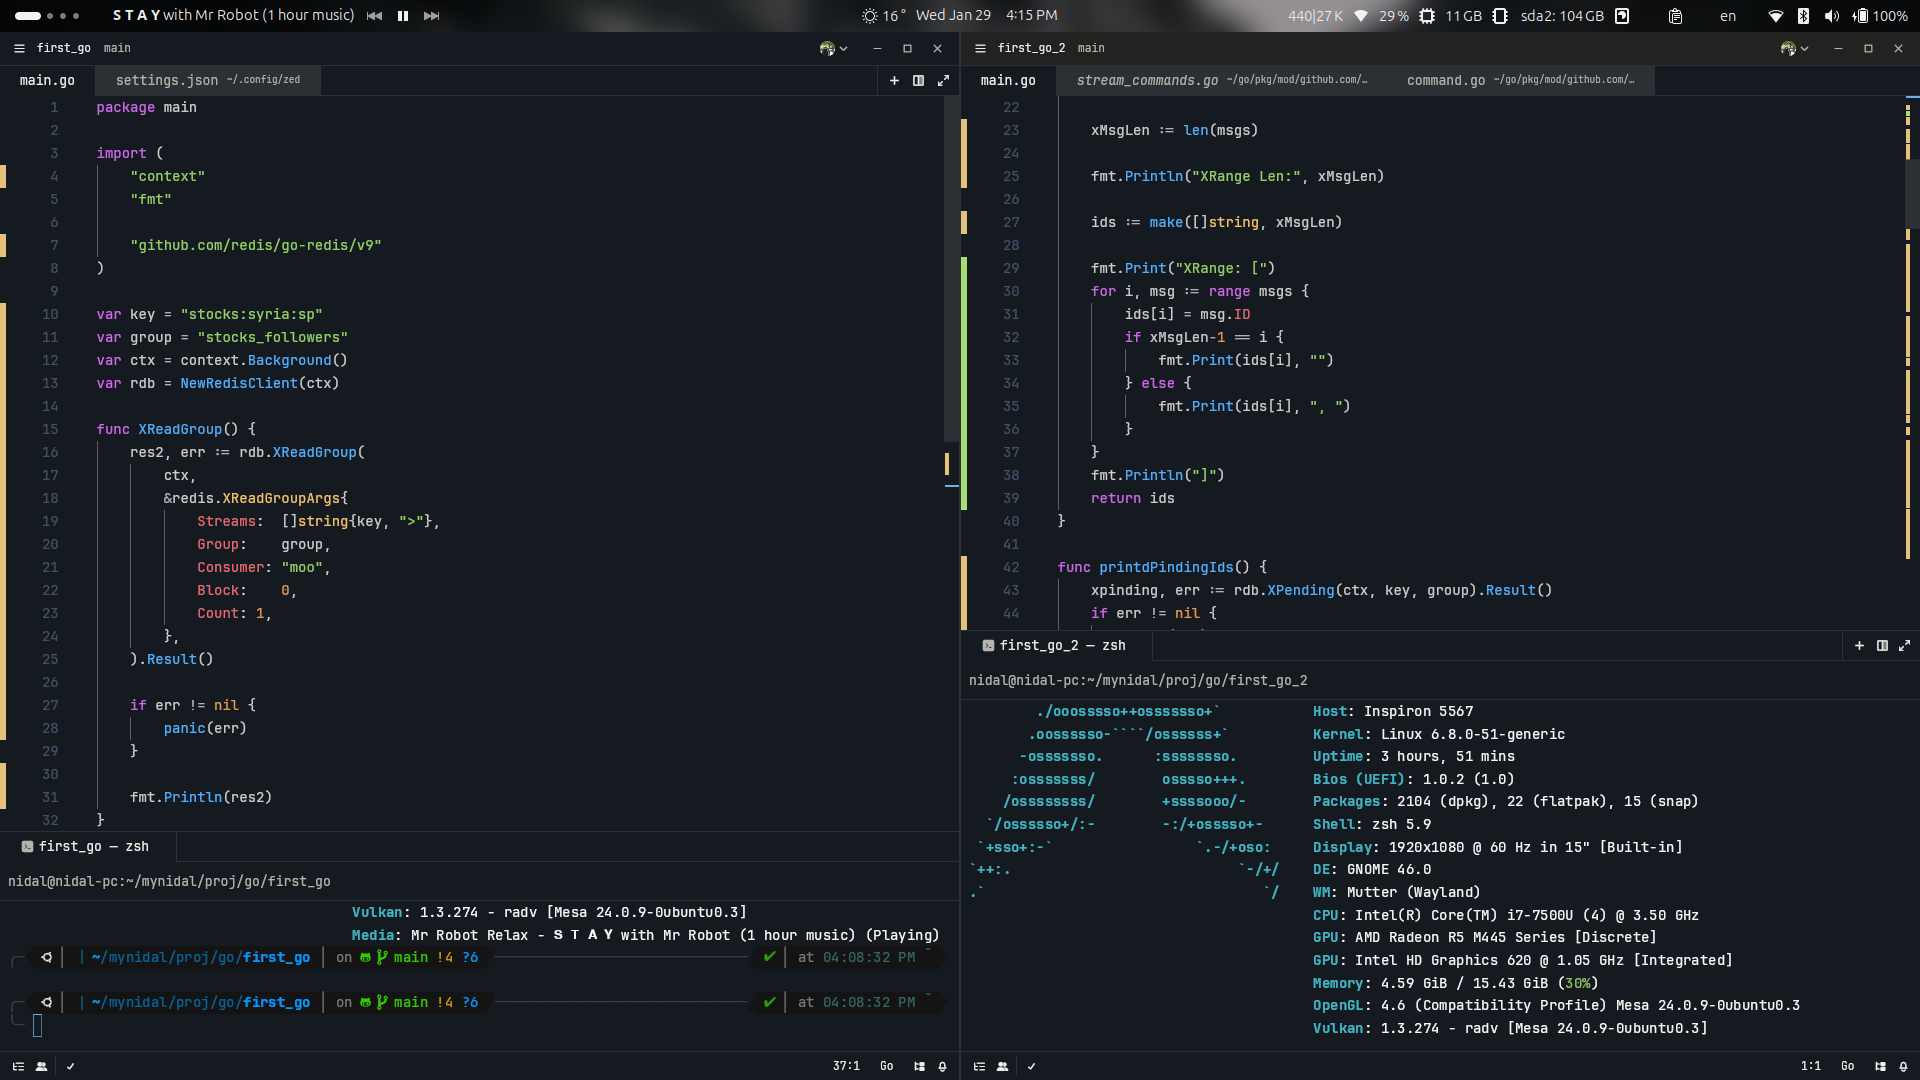The image size is (1920, 1080).
Task: Open user avatar menu in first_go window
Action: click(x=833, y=48)
